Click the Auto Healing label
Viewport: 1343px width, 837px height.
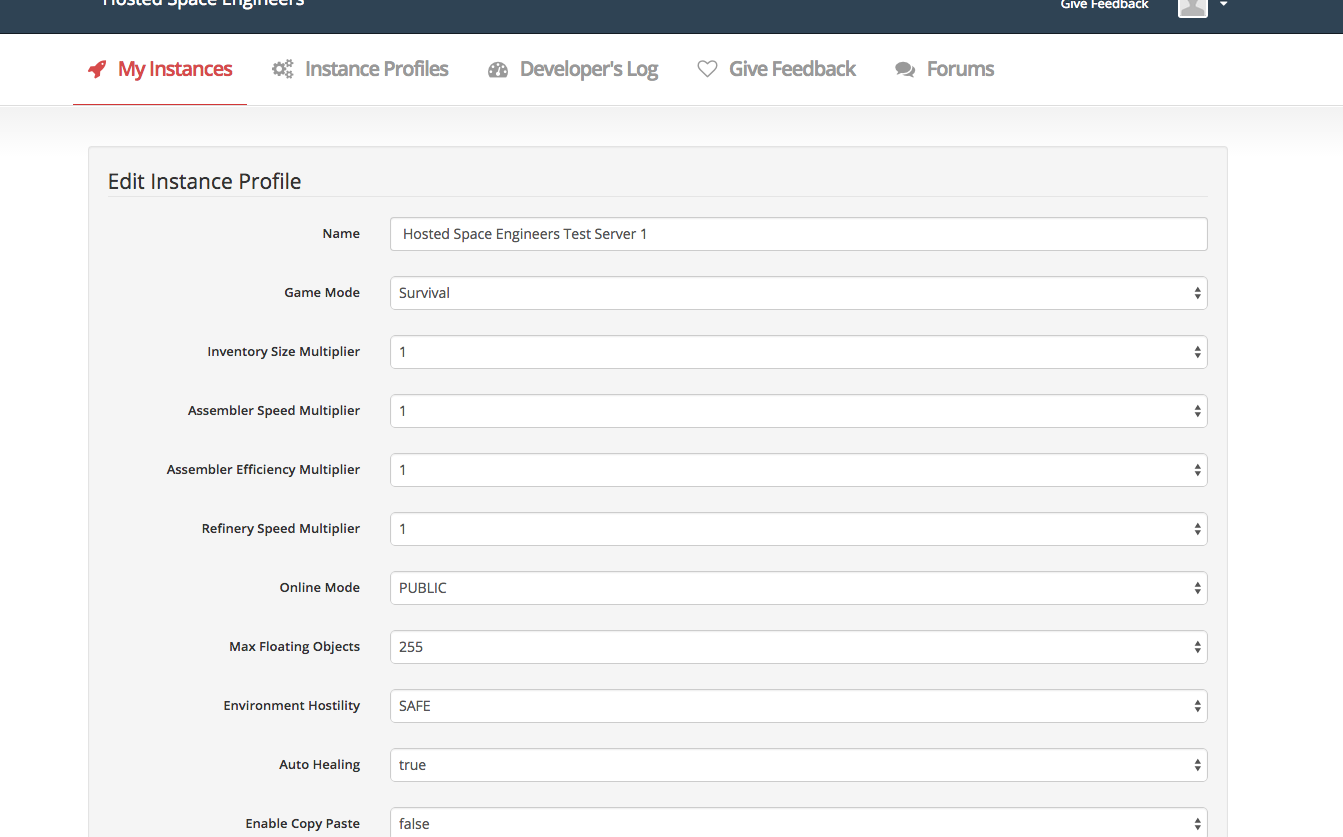pos(320,765)
